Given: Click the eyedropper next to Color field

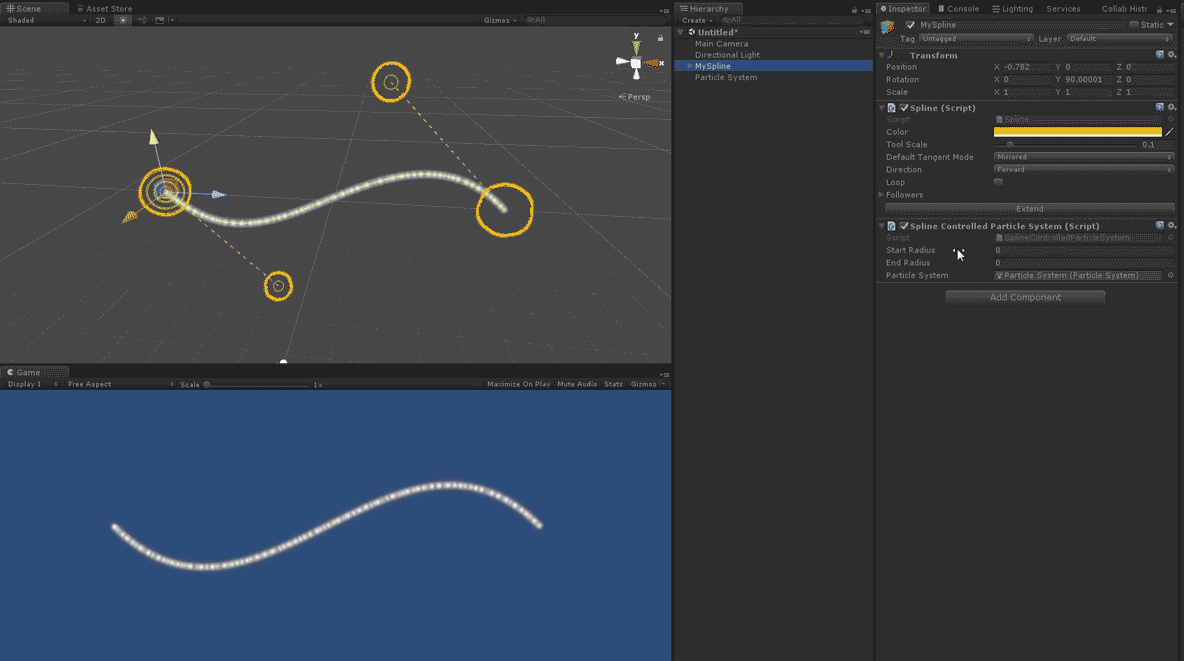Looking at the screenshot, I should [x=1169, y=132].
